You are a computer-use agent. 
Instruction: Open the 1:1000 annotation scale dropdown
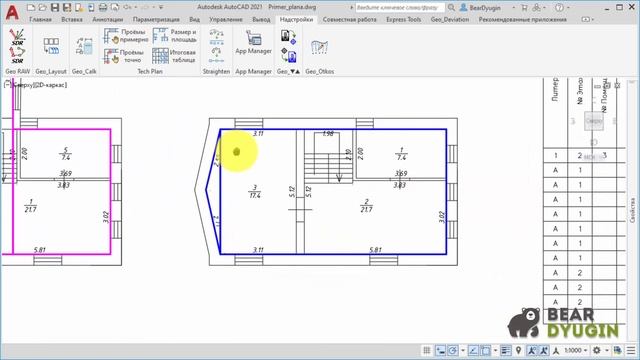(x=576, y=351)
